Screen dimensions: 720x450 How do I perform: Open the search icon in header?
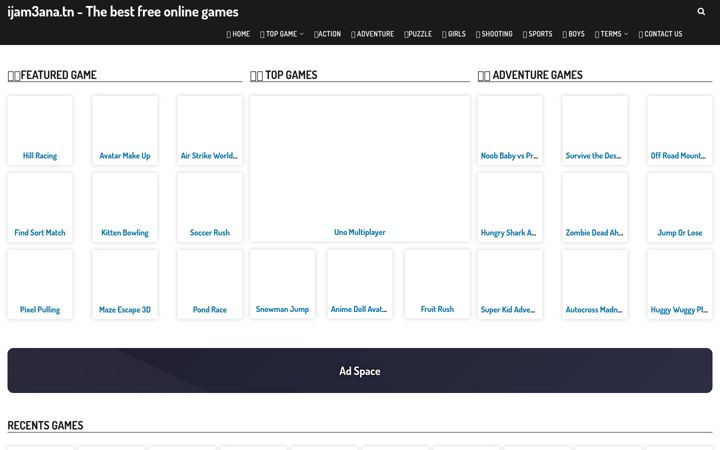tap(701, 11)
